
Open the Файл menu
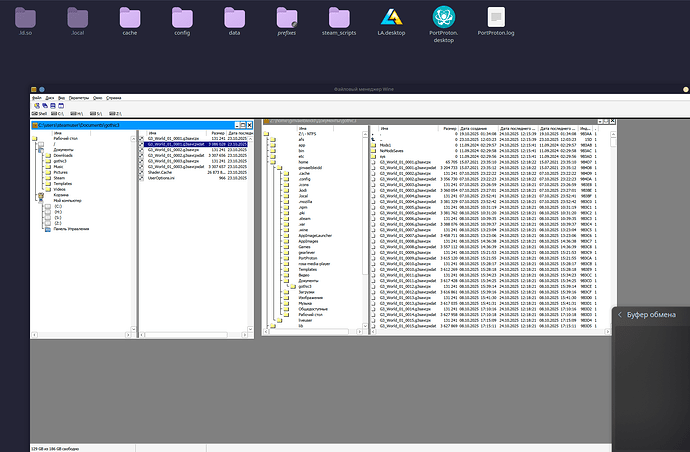click(37, 98)
